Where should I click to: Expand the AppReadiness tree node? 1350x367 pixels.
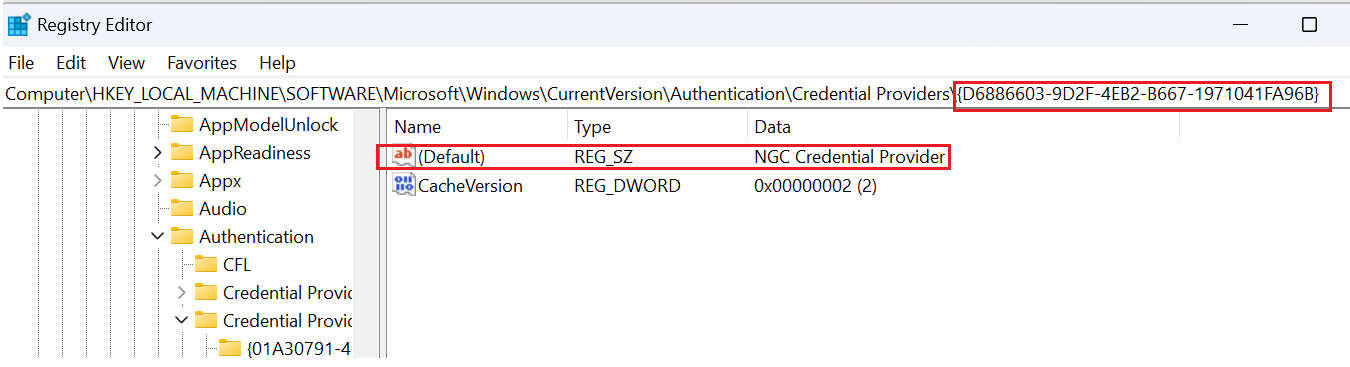click(157, 153)
